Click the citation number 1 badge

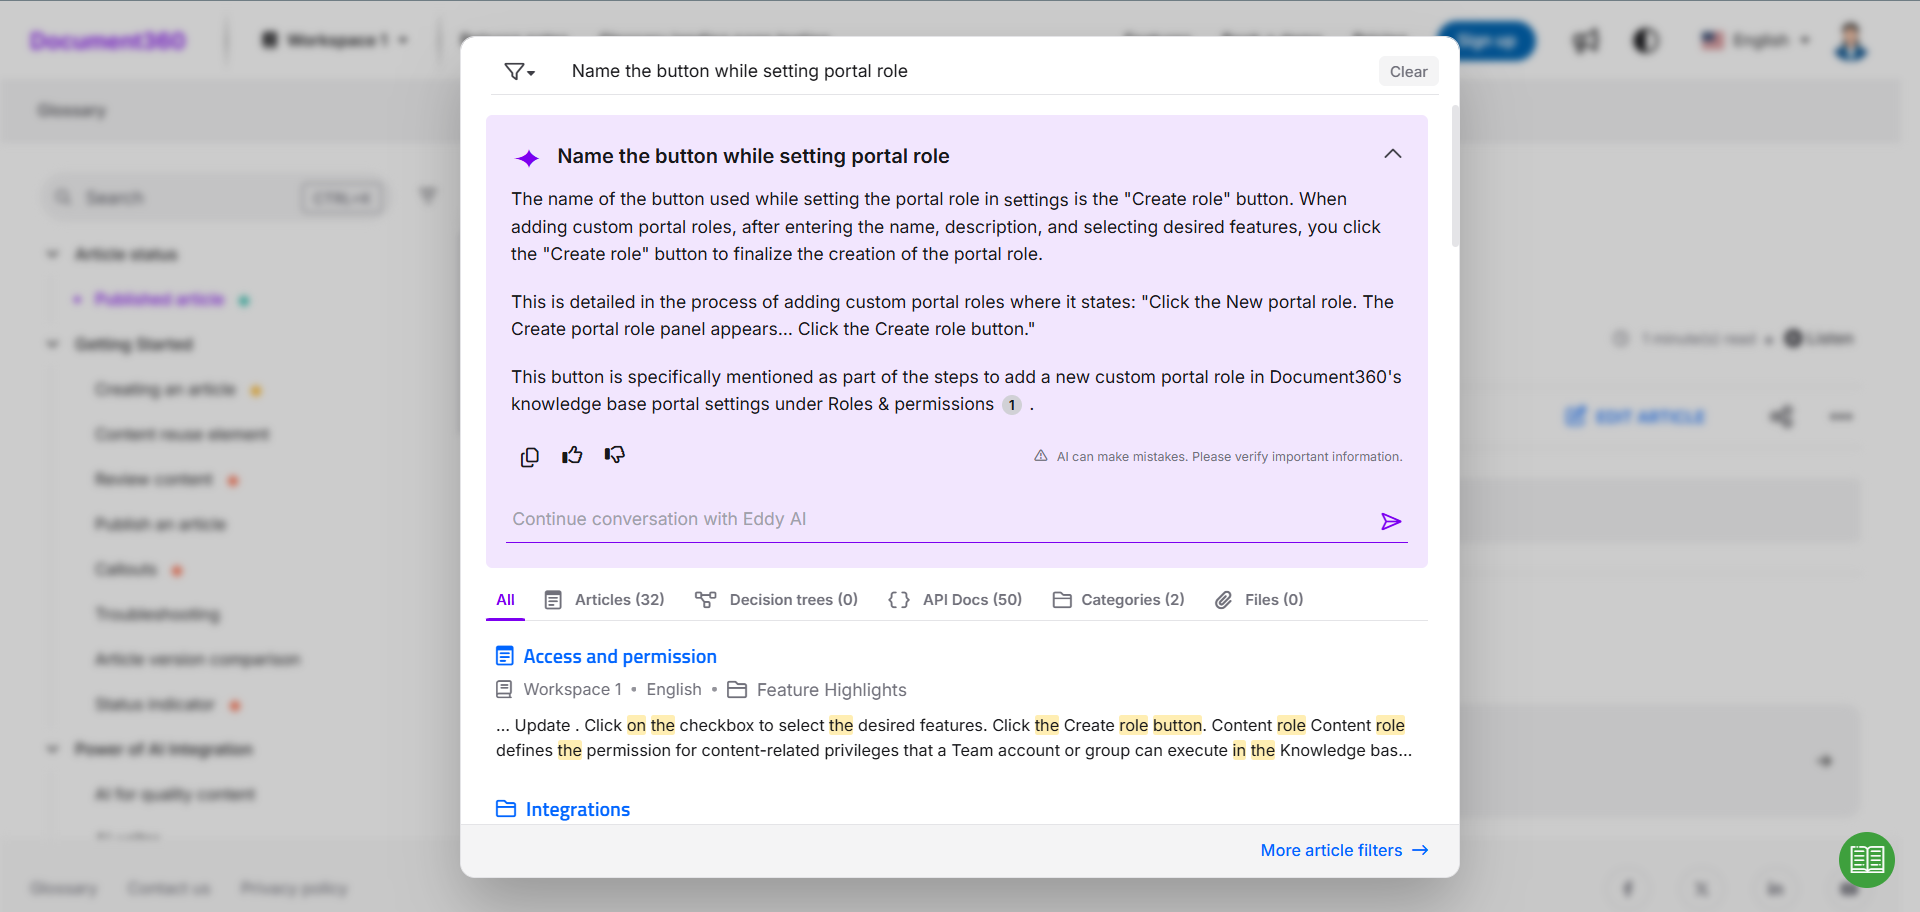pyautogui.click(x=1012, y=405)
